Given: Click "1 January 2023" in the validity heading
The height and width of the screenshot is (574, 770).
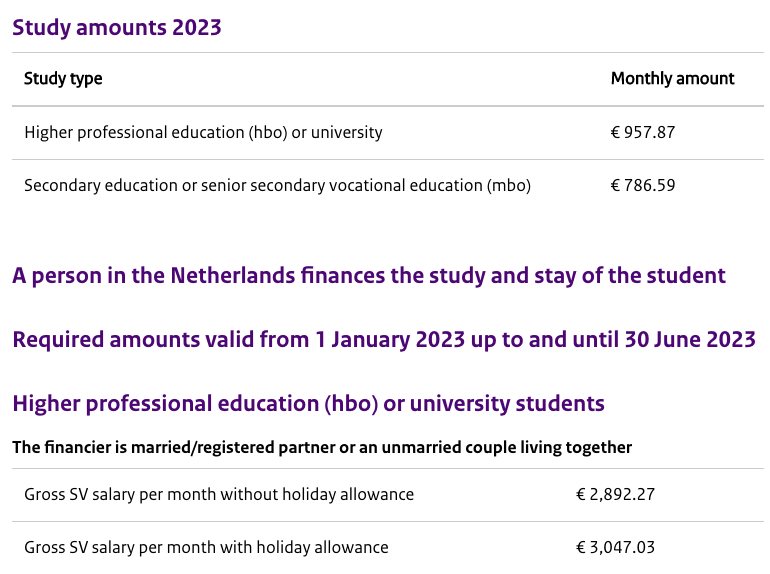Looking at the screenshot, I should tap(388, 340).
